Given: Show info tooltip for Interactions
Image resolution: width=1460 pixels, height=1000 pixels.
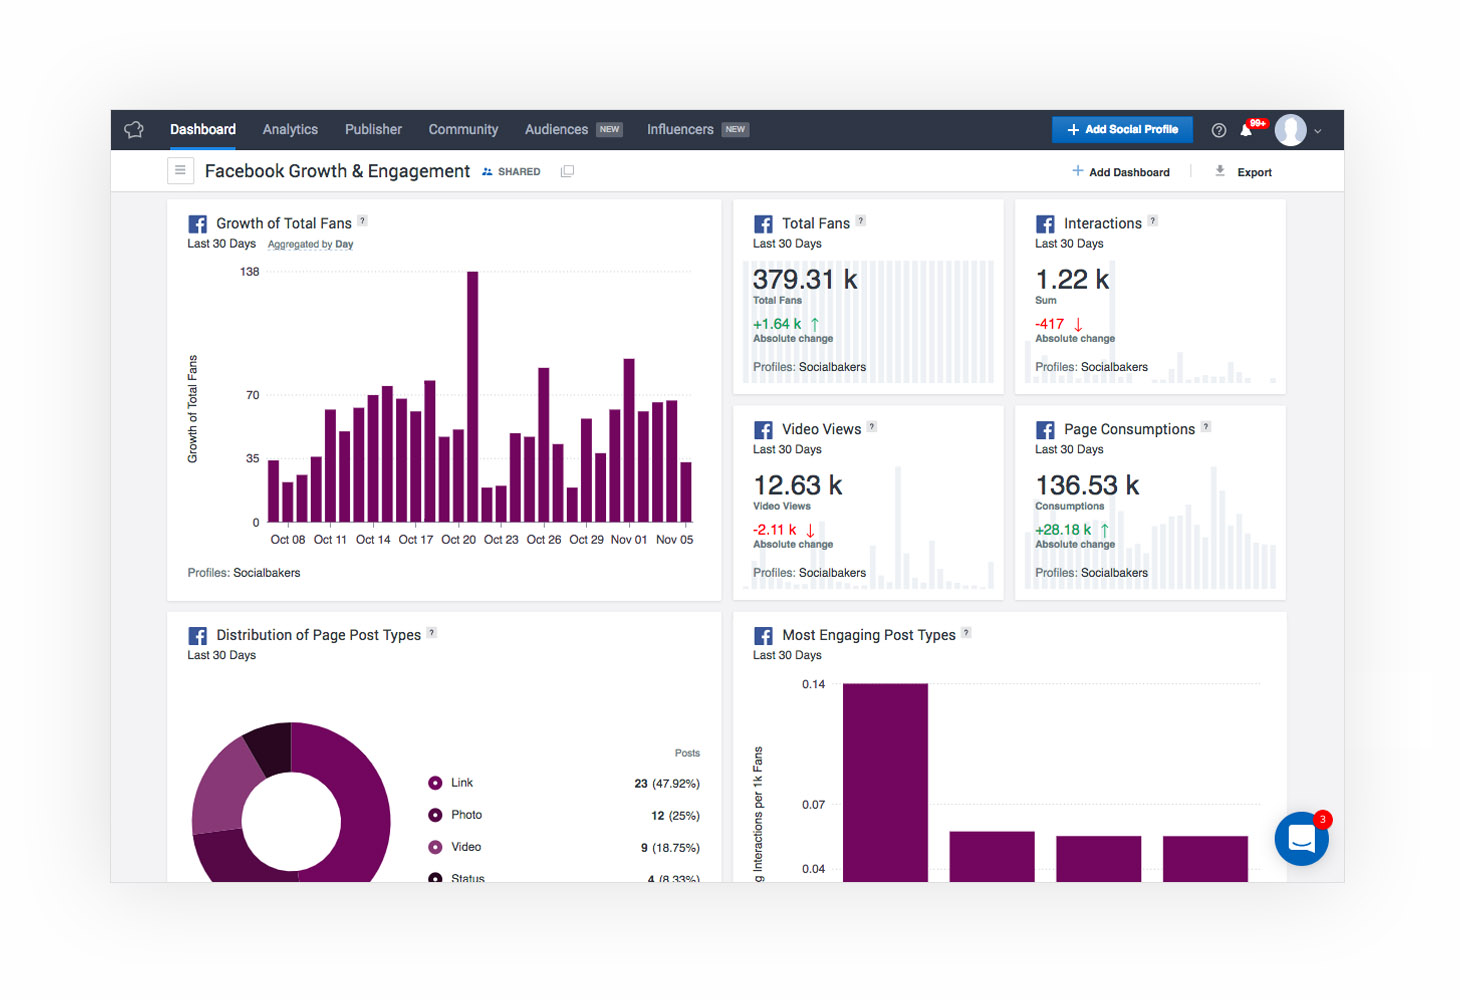Looking at the screenshot, I should click(1152, 221).
